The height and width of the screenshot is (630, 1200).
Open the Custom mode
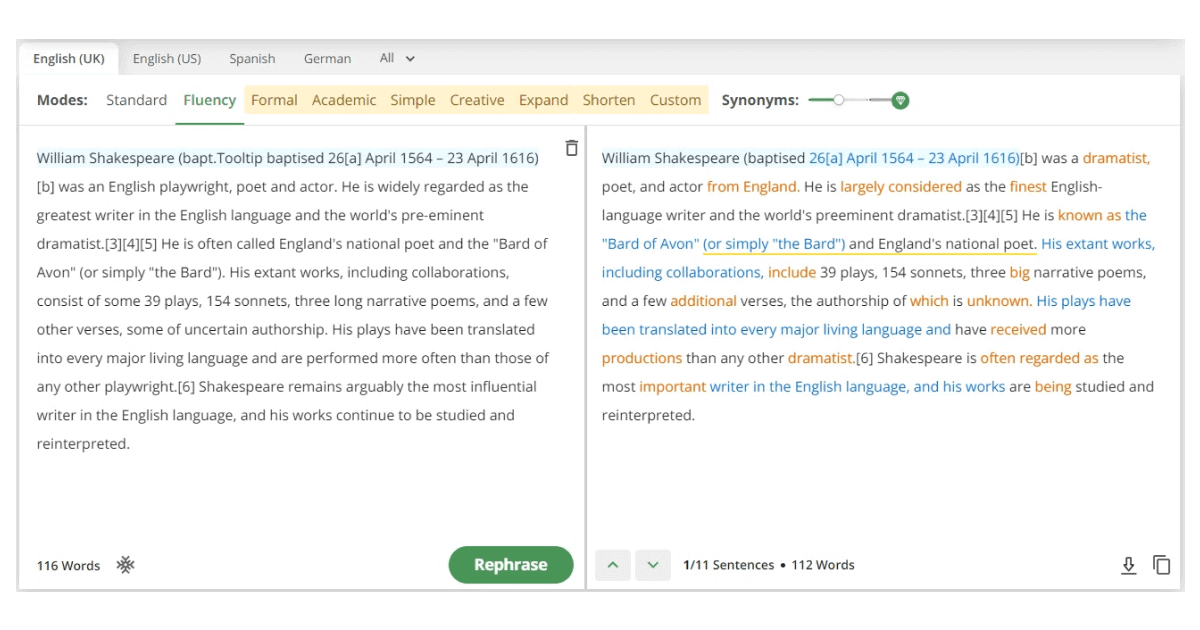676,100
